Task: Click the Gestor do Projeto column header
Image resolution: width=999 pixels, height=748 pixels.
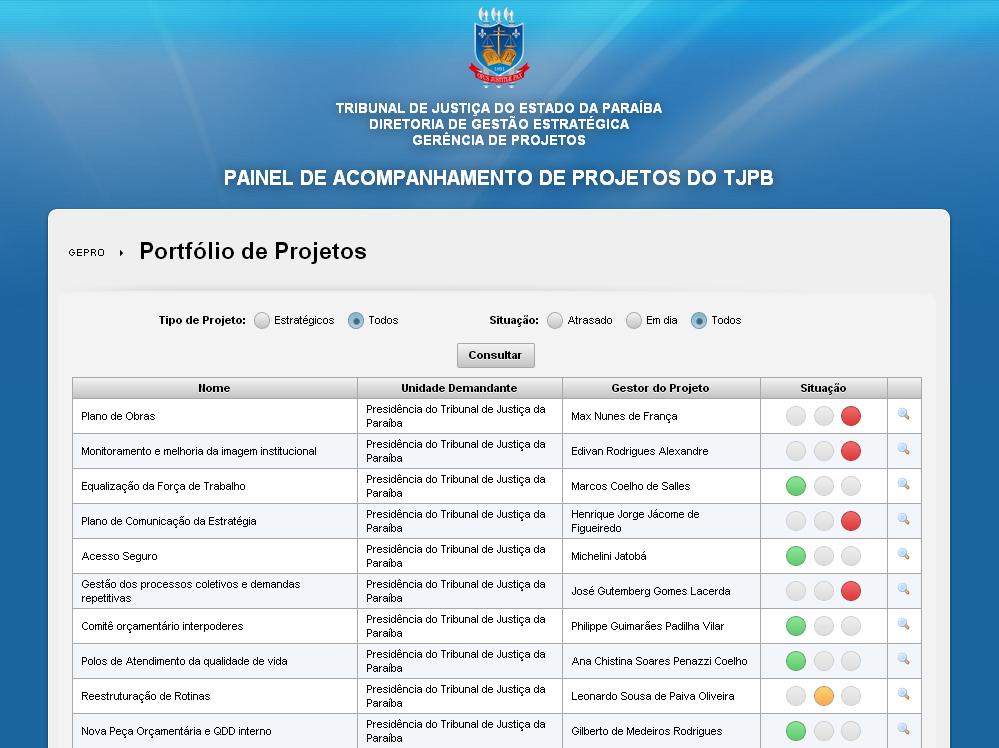Action: click(x=660, y=388)
